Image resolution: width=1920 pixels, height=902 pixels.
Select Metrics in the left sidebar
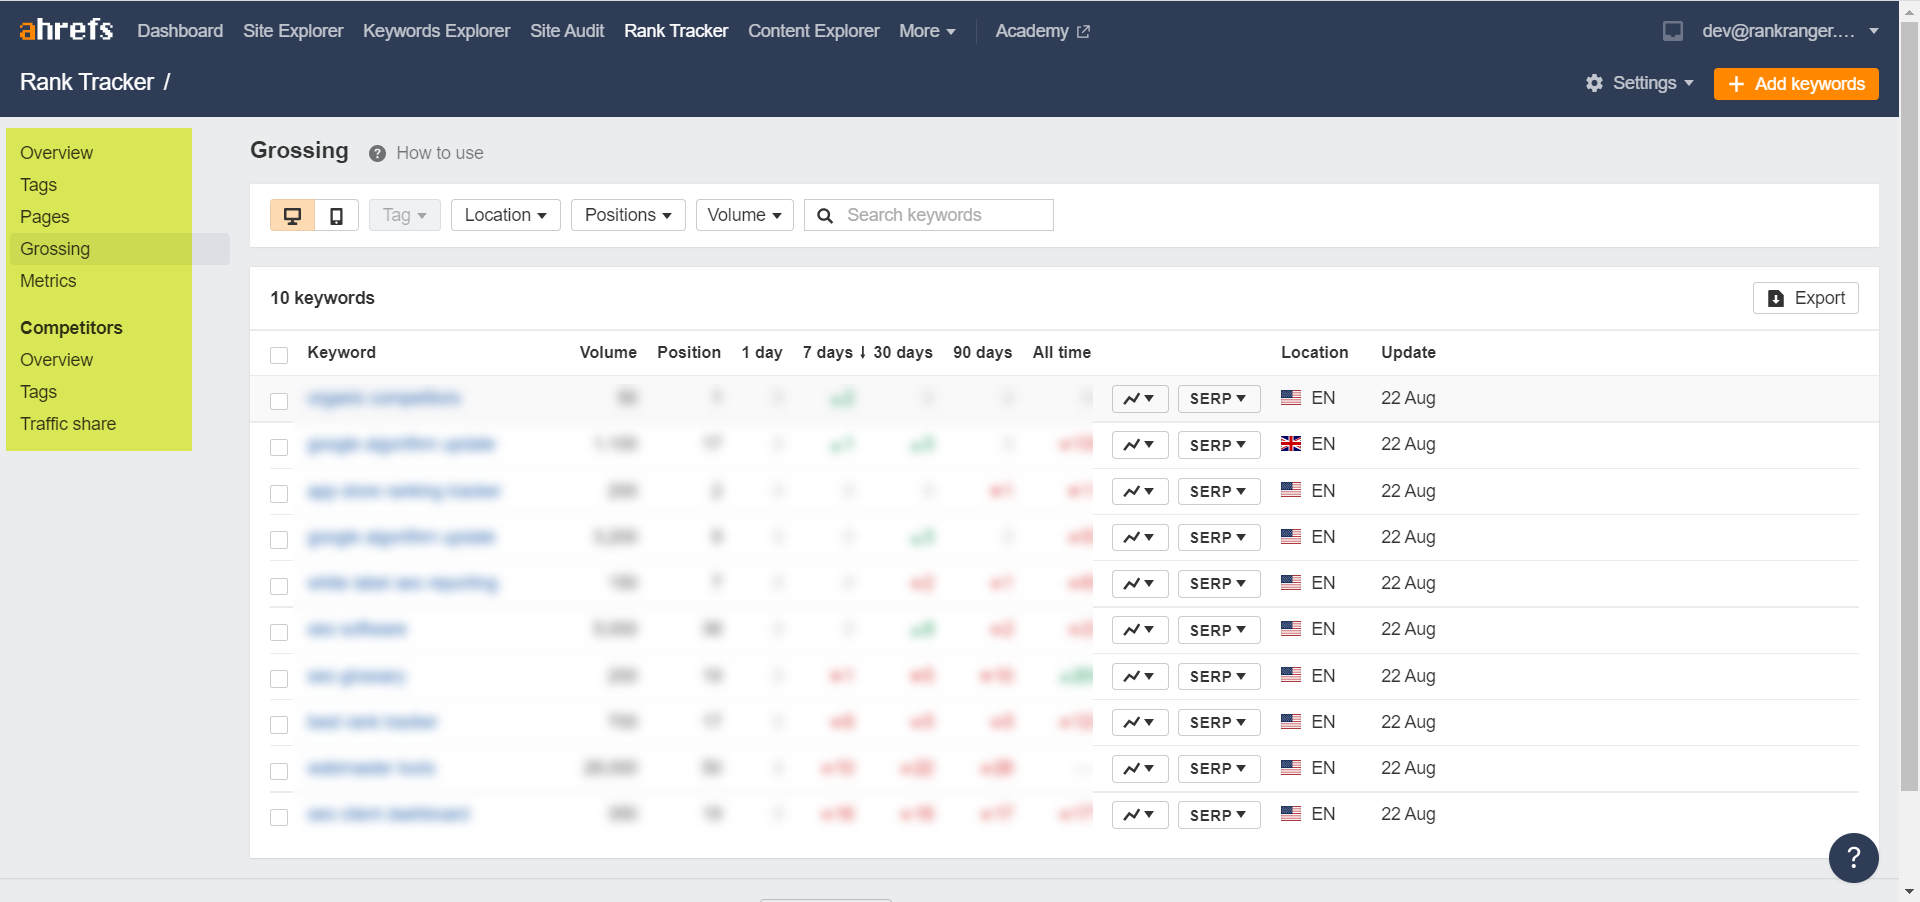pyautogui.click(x=48, y=281)
